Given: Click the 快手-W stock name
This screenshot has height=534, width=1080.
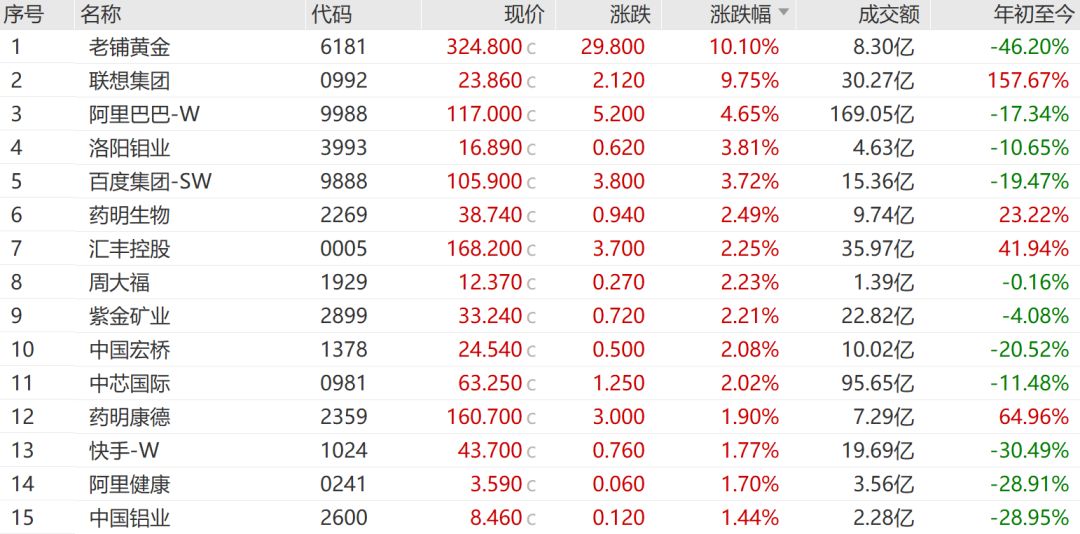Looking at the screenshot, I should click(124, 451).
